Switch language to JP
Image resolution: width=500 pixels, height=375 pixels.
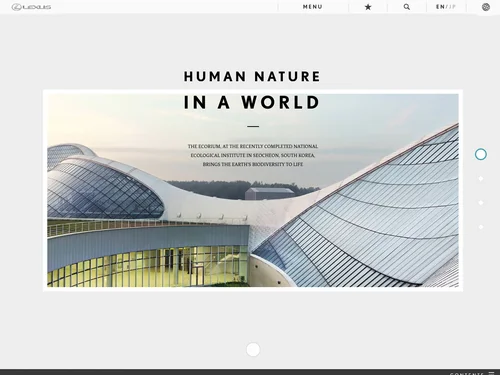click(x=452, y=7)
